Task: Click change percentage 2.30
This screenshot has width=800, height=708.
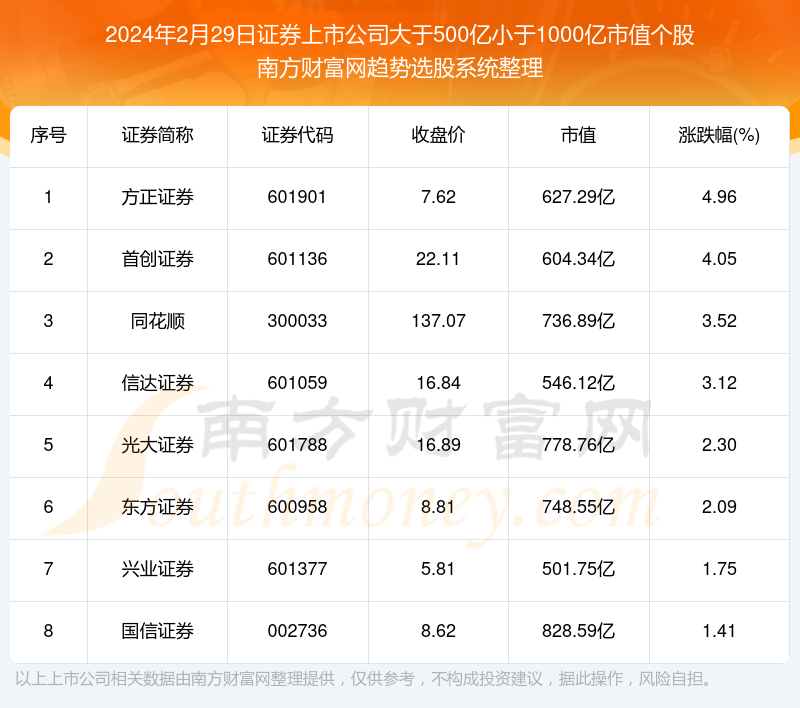Action: 719,445
